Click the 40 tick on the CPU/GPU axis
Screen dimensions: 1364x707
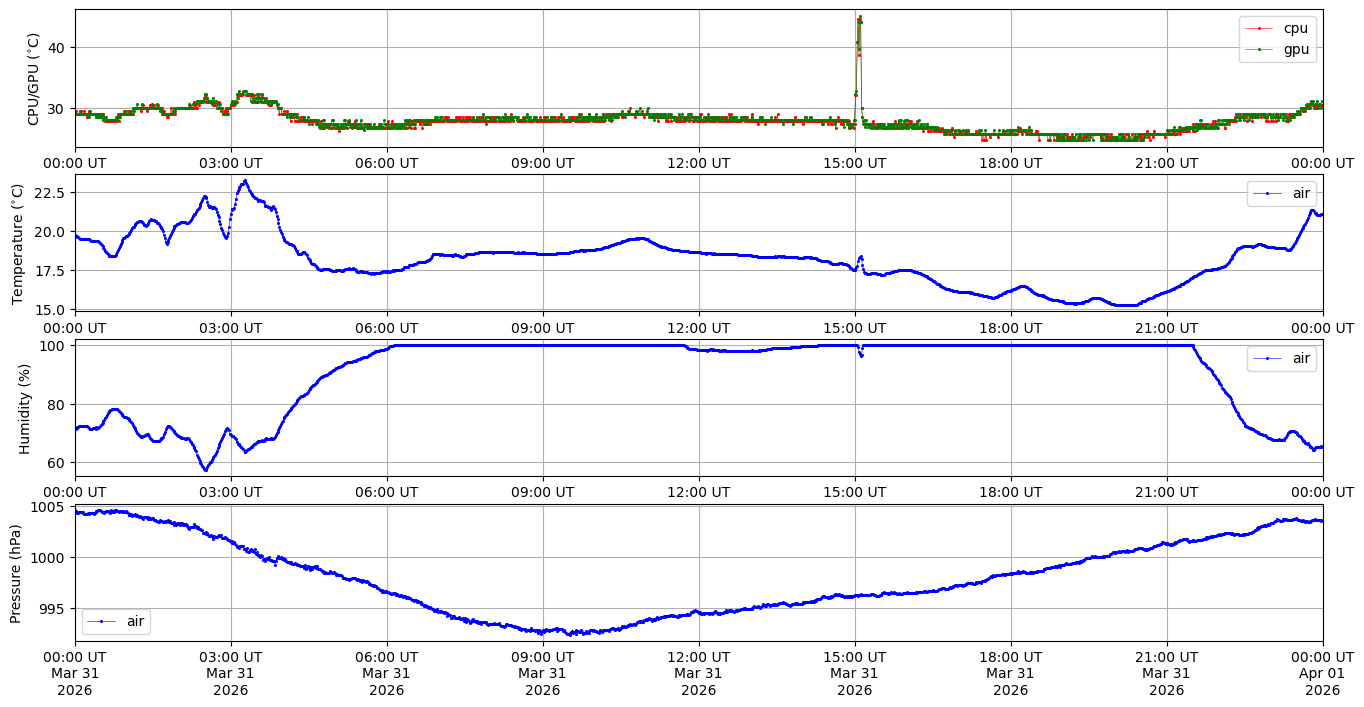[58, 48]
